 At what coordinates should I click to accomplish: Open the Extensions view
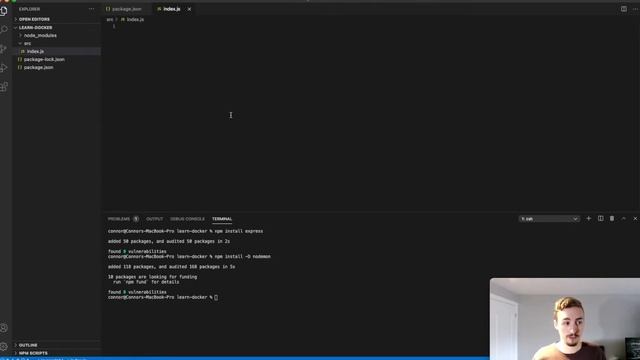4,87
